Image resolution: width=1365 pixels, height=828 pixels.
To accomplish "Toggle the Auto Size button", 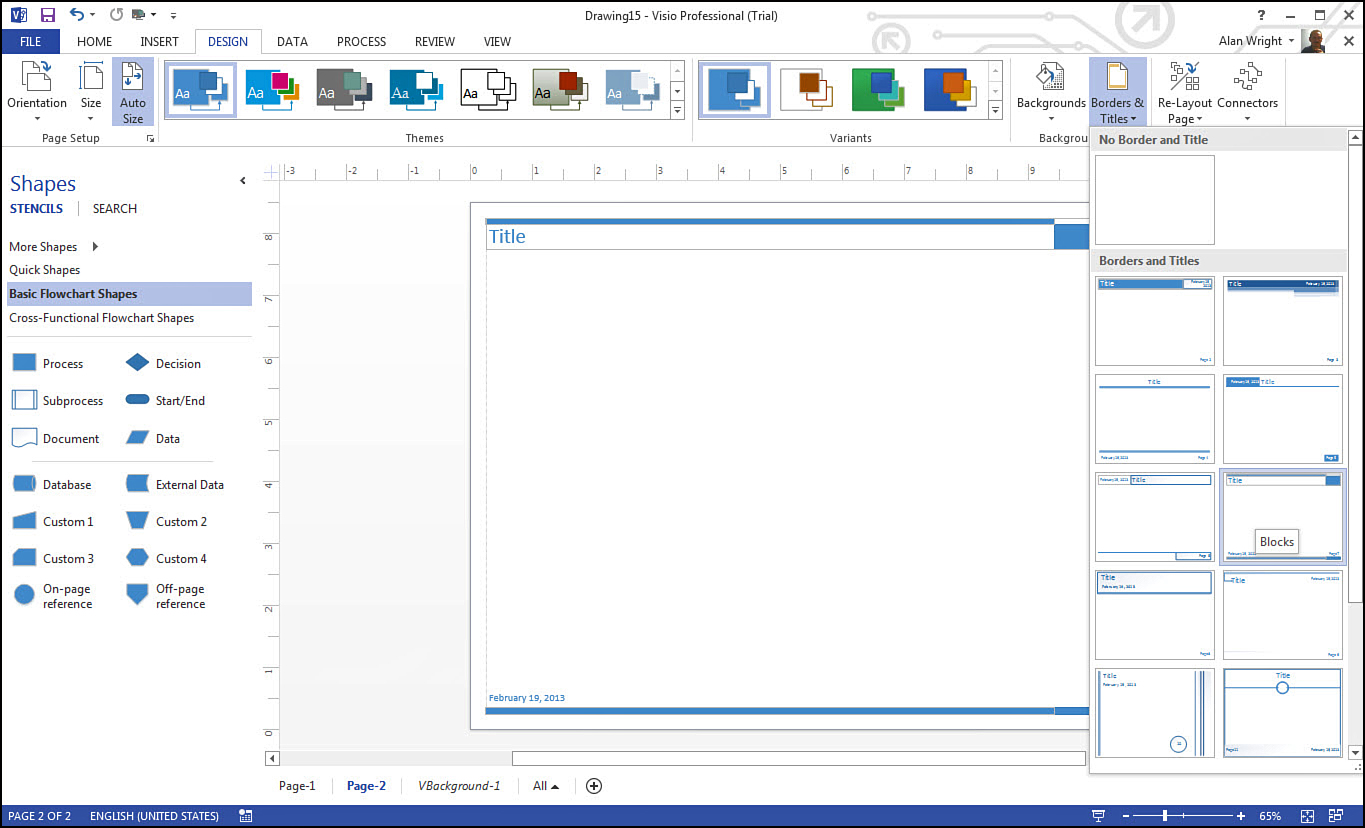I will pos(132,91).
